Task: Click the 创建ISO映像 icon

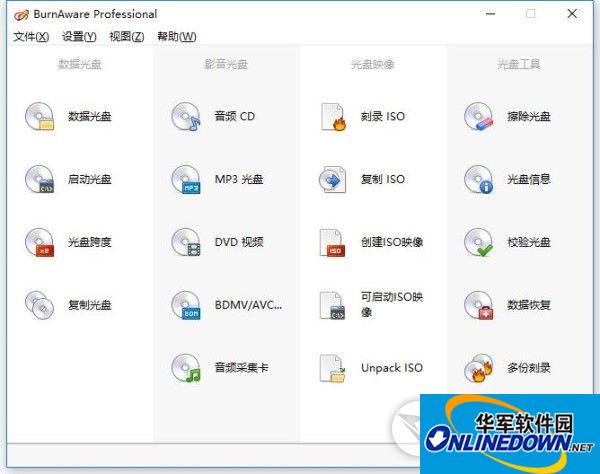Action: (x=332, y=242)
